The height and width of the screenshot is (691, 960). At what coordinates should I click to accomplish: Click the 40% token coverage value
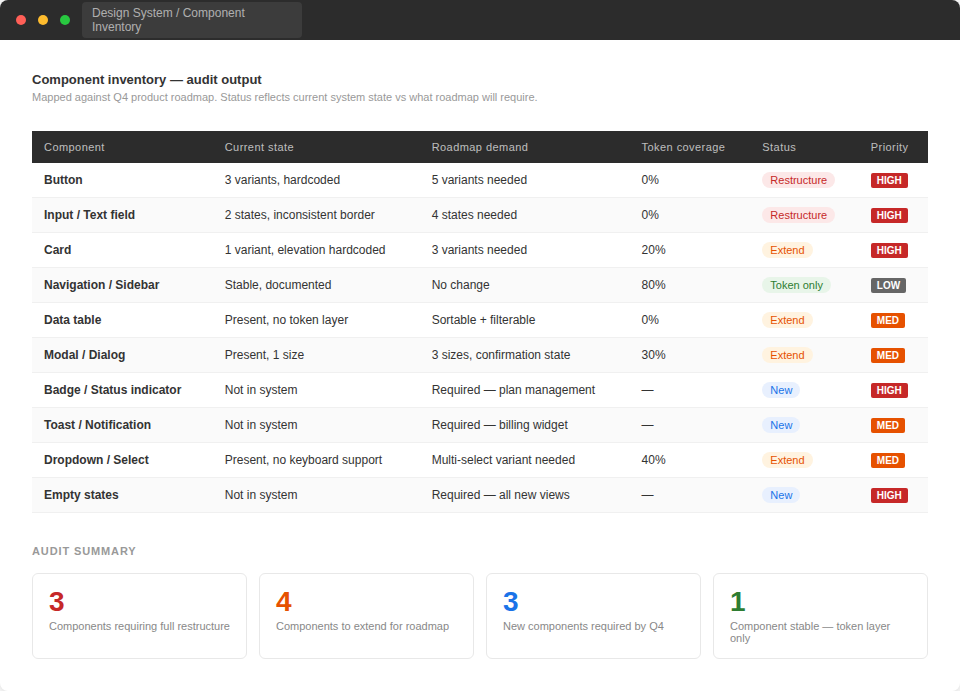653,460
